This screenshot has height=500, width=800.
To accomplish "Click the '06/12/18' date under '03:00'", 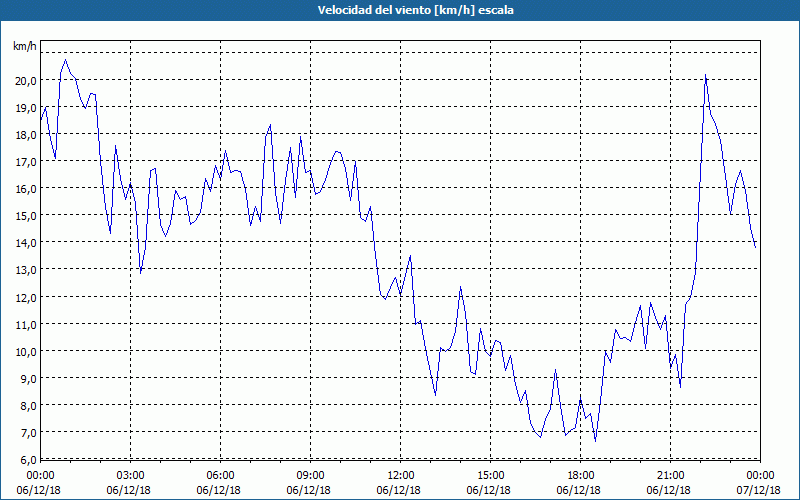I will [x=129, y=490].
